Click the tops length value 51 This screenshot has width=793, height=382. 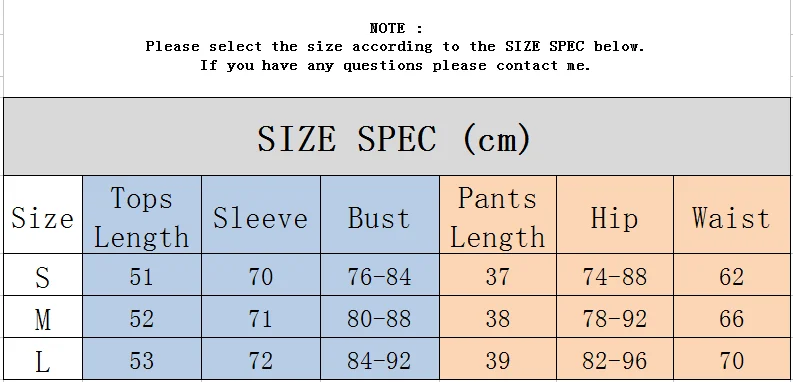[142, 275]
